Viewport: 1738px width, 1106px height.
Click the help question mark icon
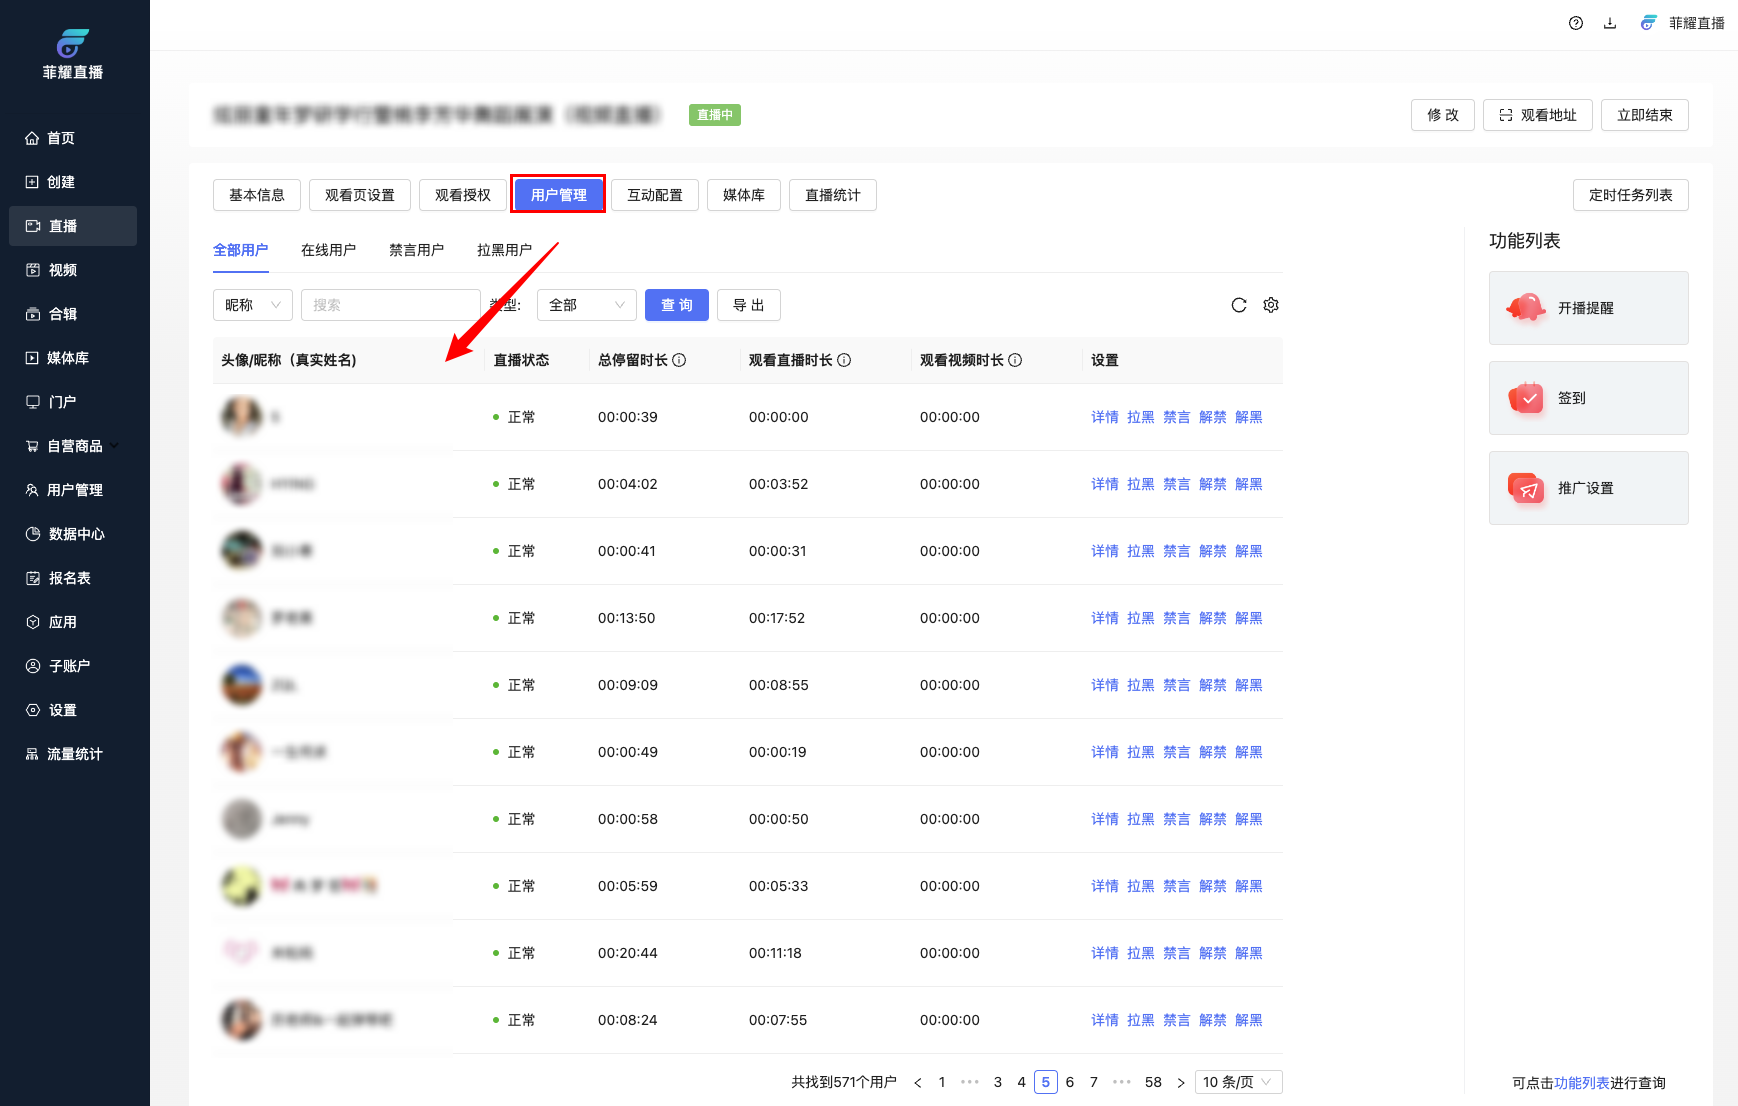click(1575, 23)
